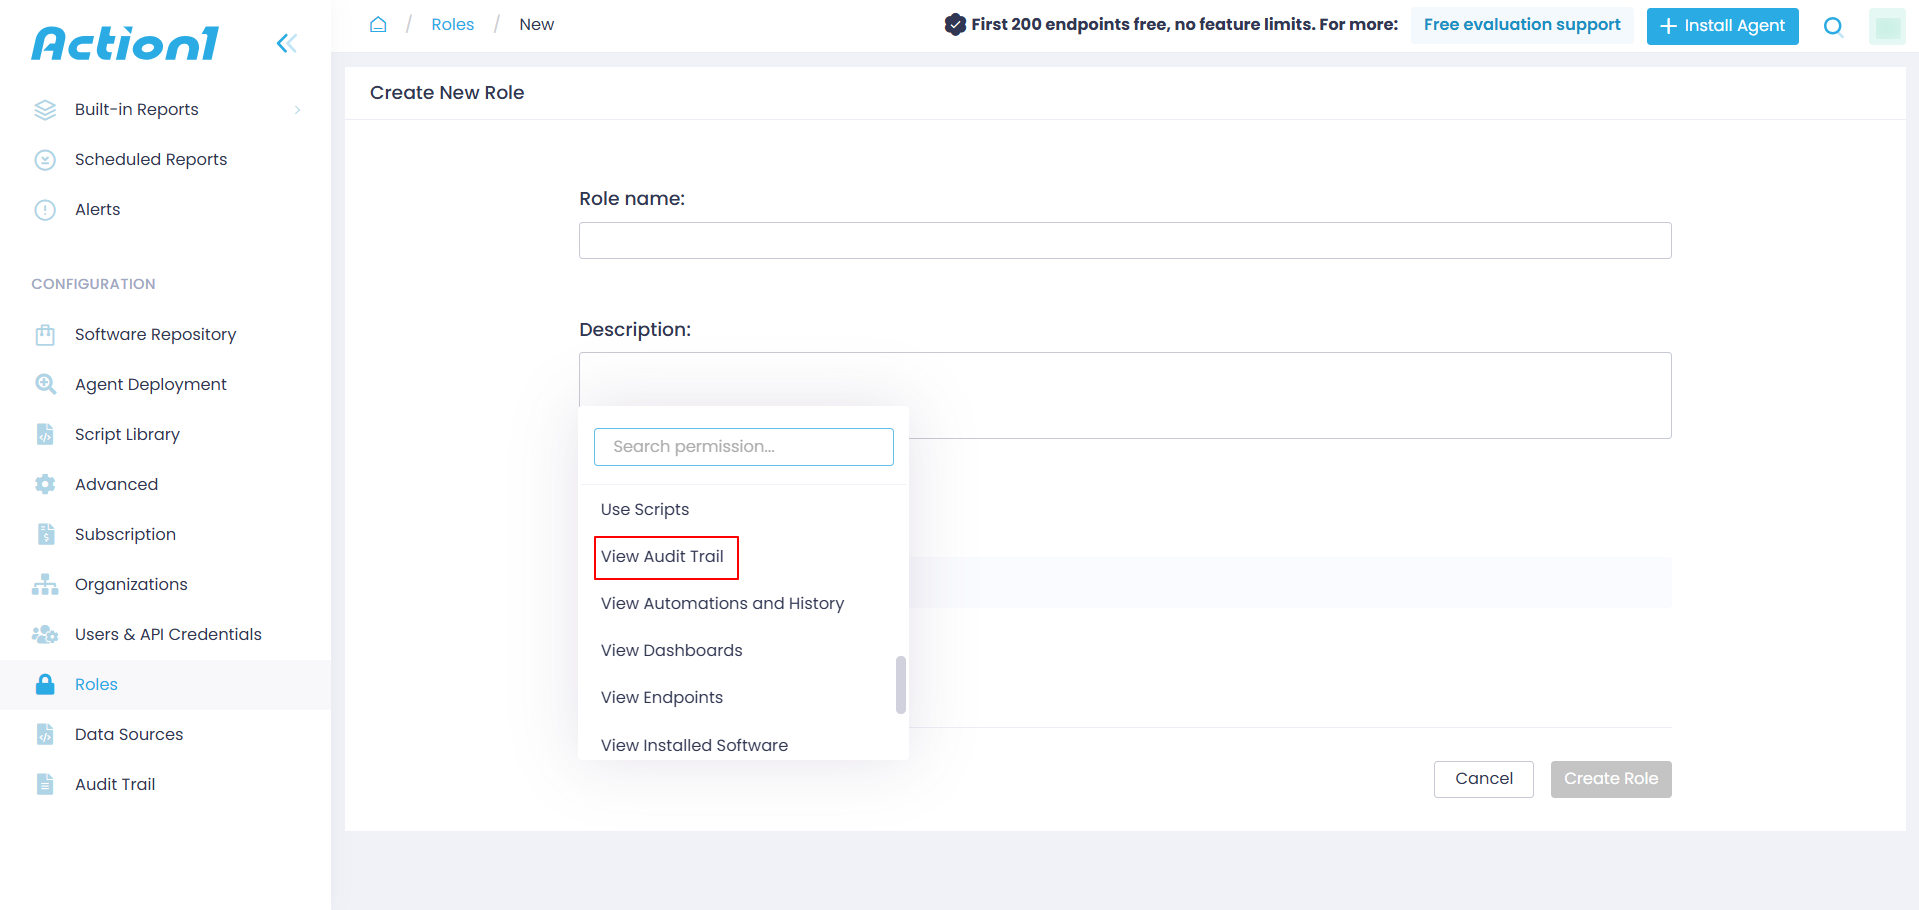1919x910 pixels.
Task: Focus the Role name input field
Action: click(1125, 240)
